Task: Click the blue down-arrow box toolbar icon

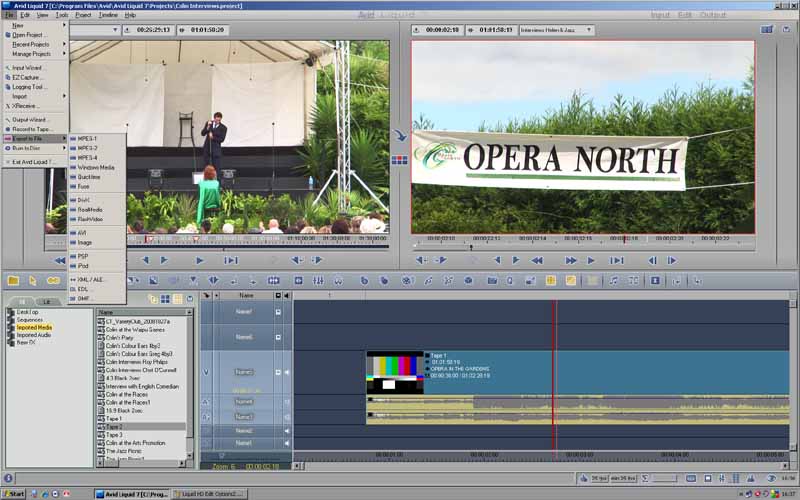Action: (655, 281)
